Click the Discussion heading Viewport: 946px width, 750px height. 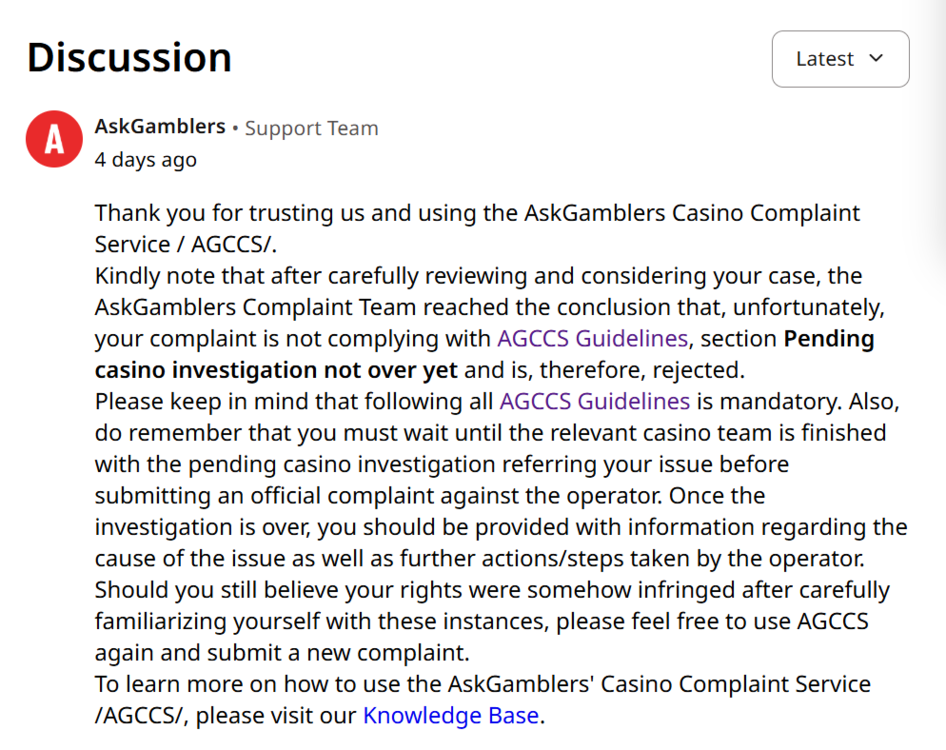129,58
